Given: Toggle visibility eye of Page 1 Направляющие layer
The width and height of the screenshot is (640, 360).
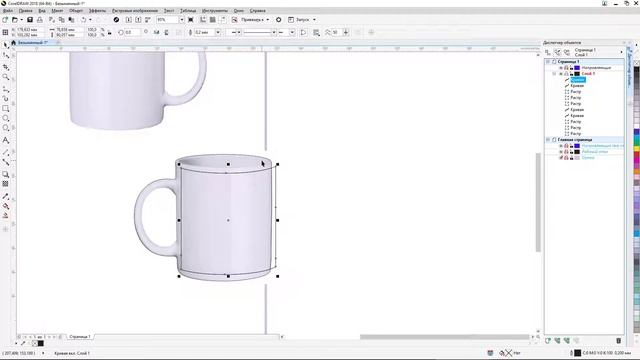Looking at the screenshot, I should [x=561, y=68].
